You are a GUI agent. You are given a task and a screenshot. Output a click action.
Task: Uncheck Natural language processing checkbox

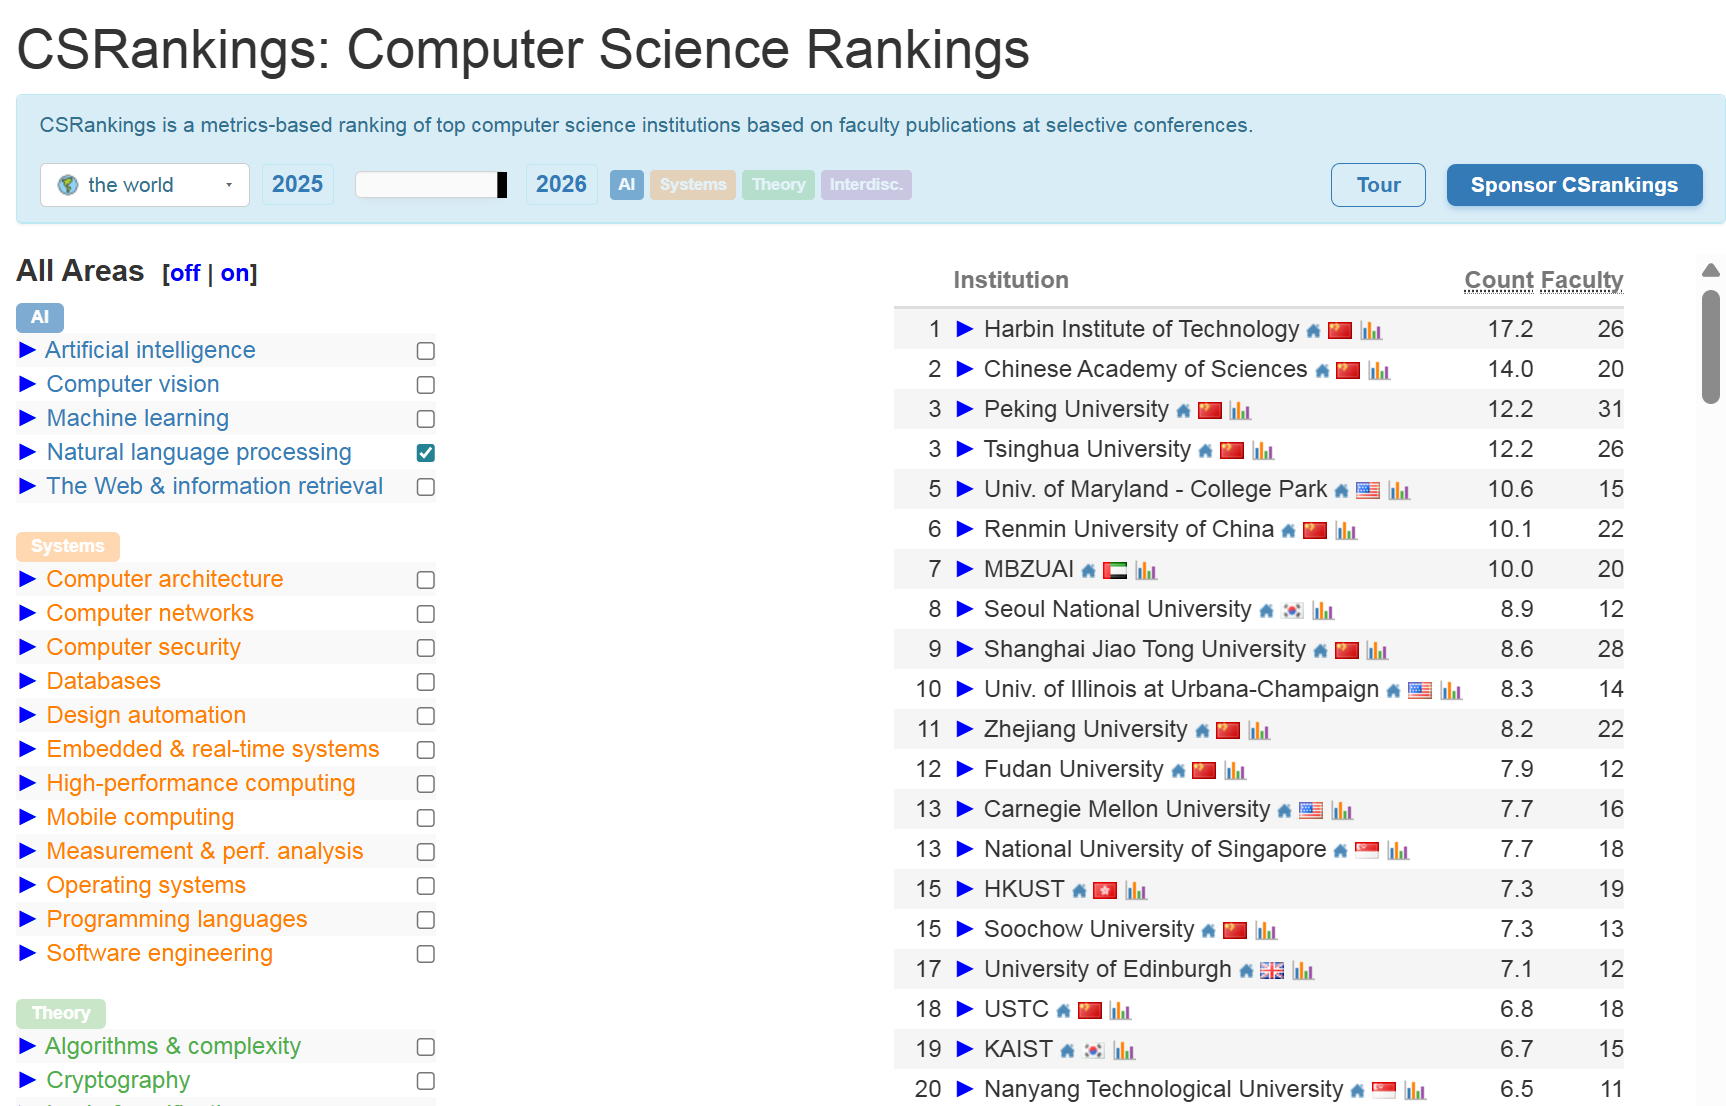[426, 453]
